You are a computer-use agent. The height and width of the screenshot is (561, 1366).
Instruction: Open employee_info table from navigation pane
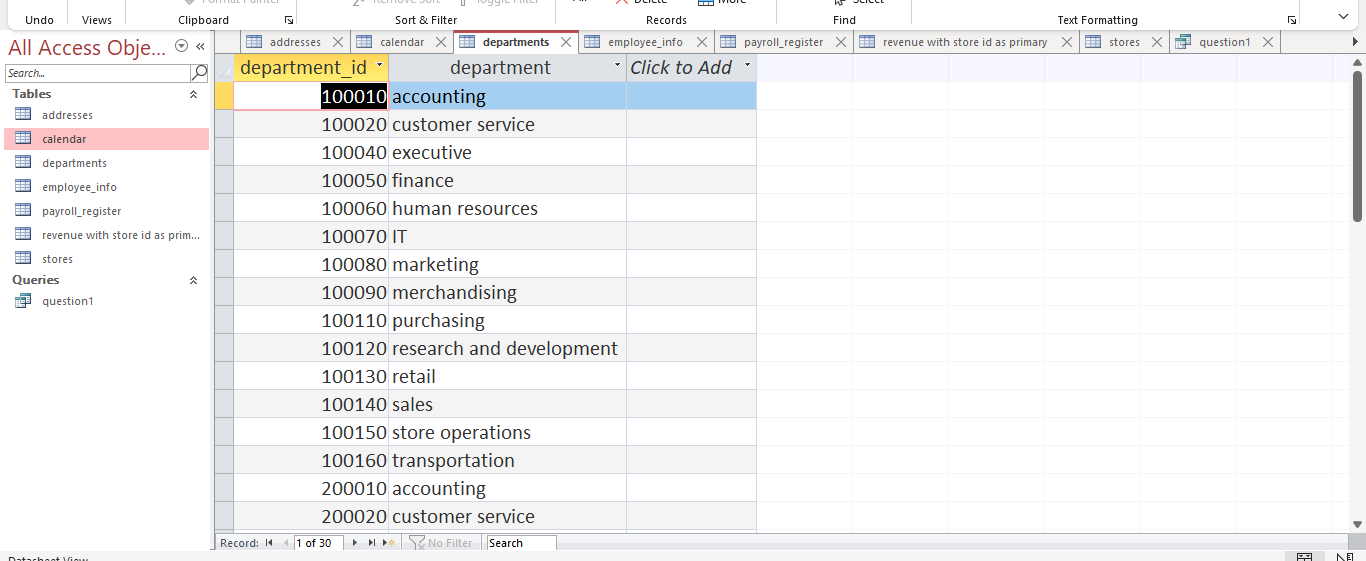79,187
